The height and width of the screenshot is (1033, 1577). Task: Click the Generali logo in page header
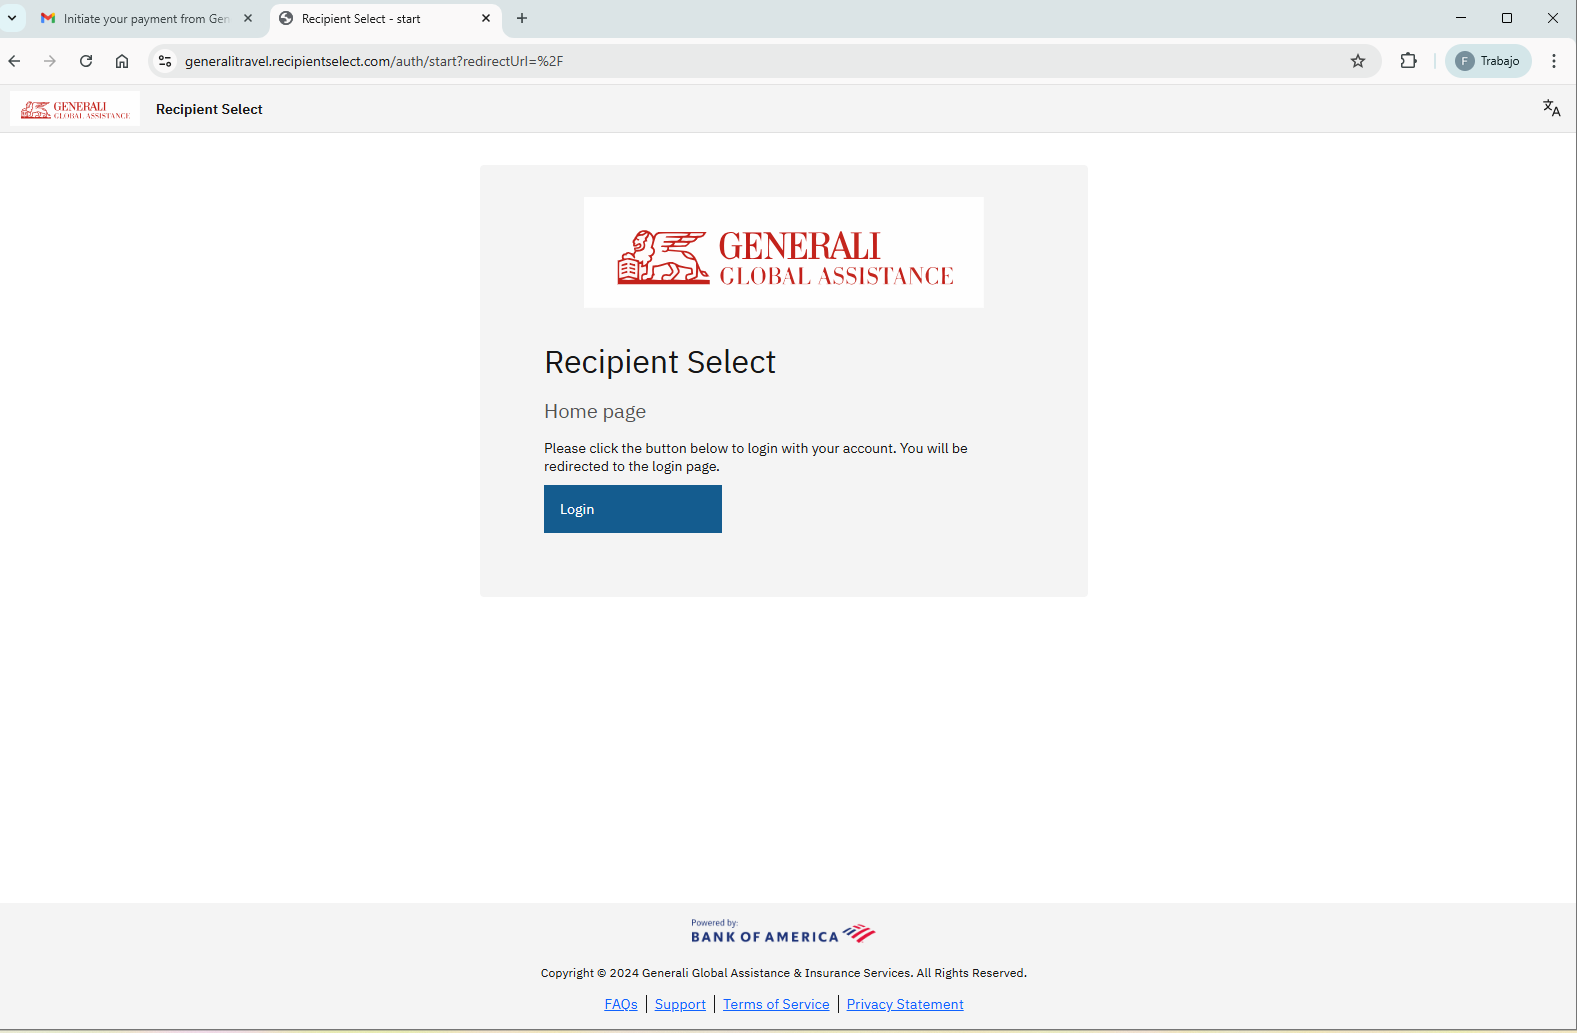click(x=75, y=109)
